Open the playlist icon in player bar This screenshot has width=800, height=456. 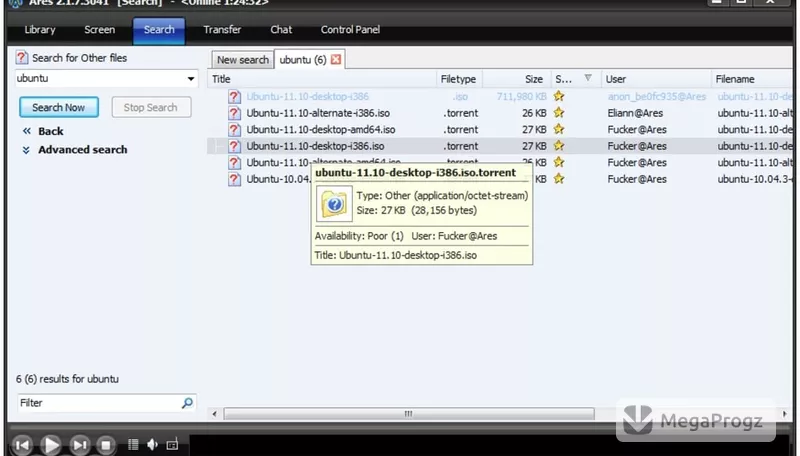click(x=133, y=445)
